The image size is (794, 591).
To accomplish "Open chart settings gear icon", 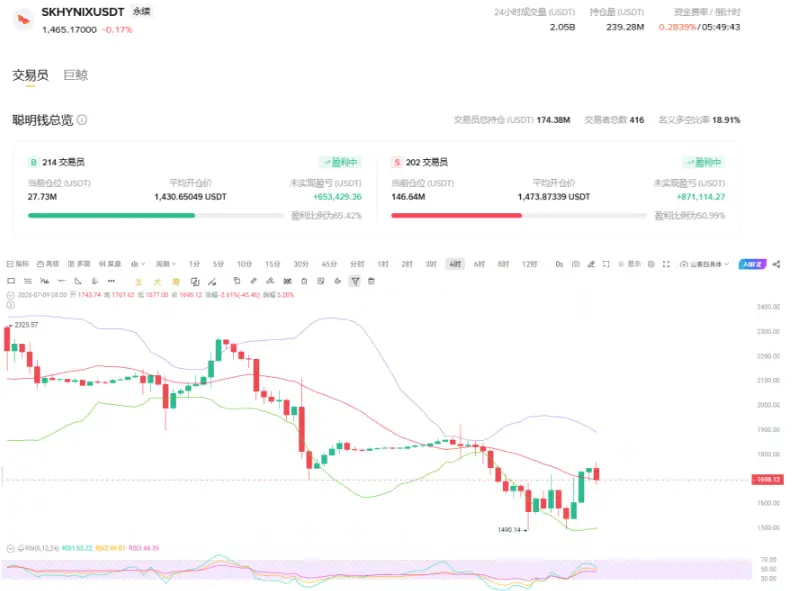I will (x=651, y=264).
